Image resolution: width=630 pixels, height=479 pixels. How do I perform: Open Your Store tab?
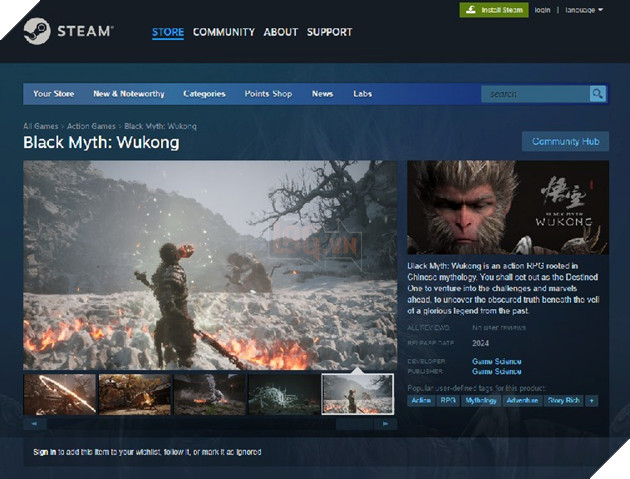53,94
